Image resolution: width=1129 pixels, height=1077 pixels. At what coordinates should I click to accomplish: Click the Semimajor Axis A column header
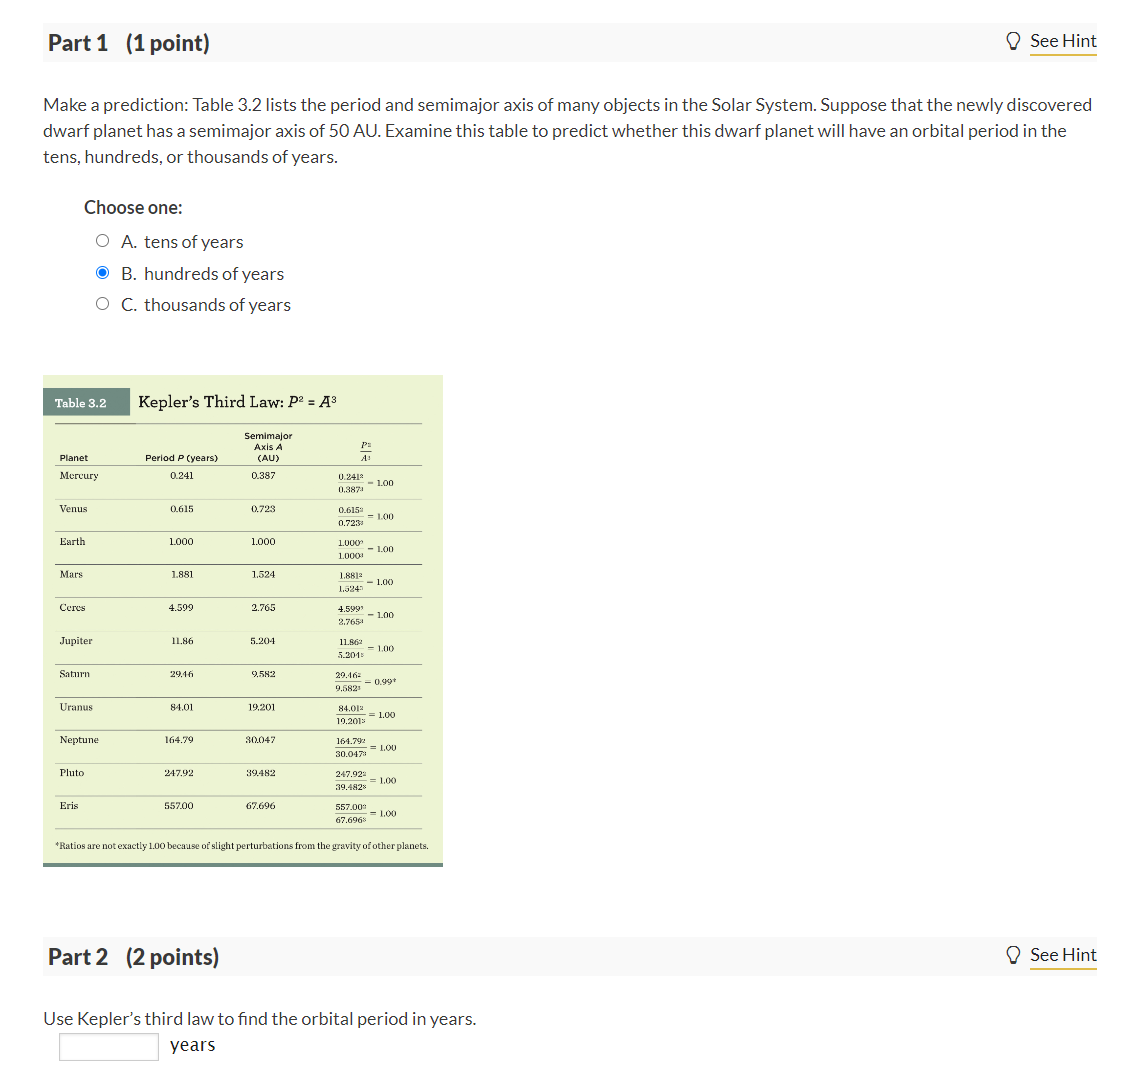tap(267, 446)
